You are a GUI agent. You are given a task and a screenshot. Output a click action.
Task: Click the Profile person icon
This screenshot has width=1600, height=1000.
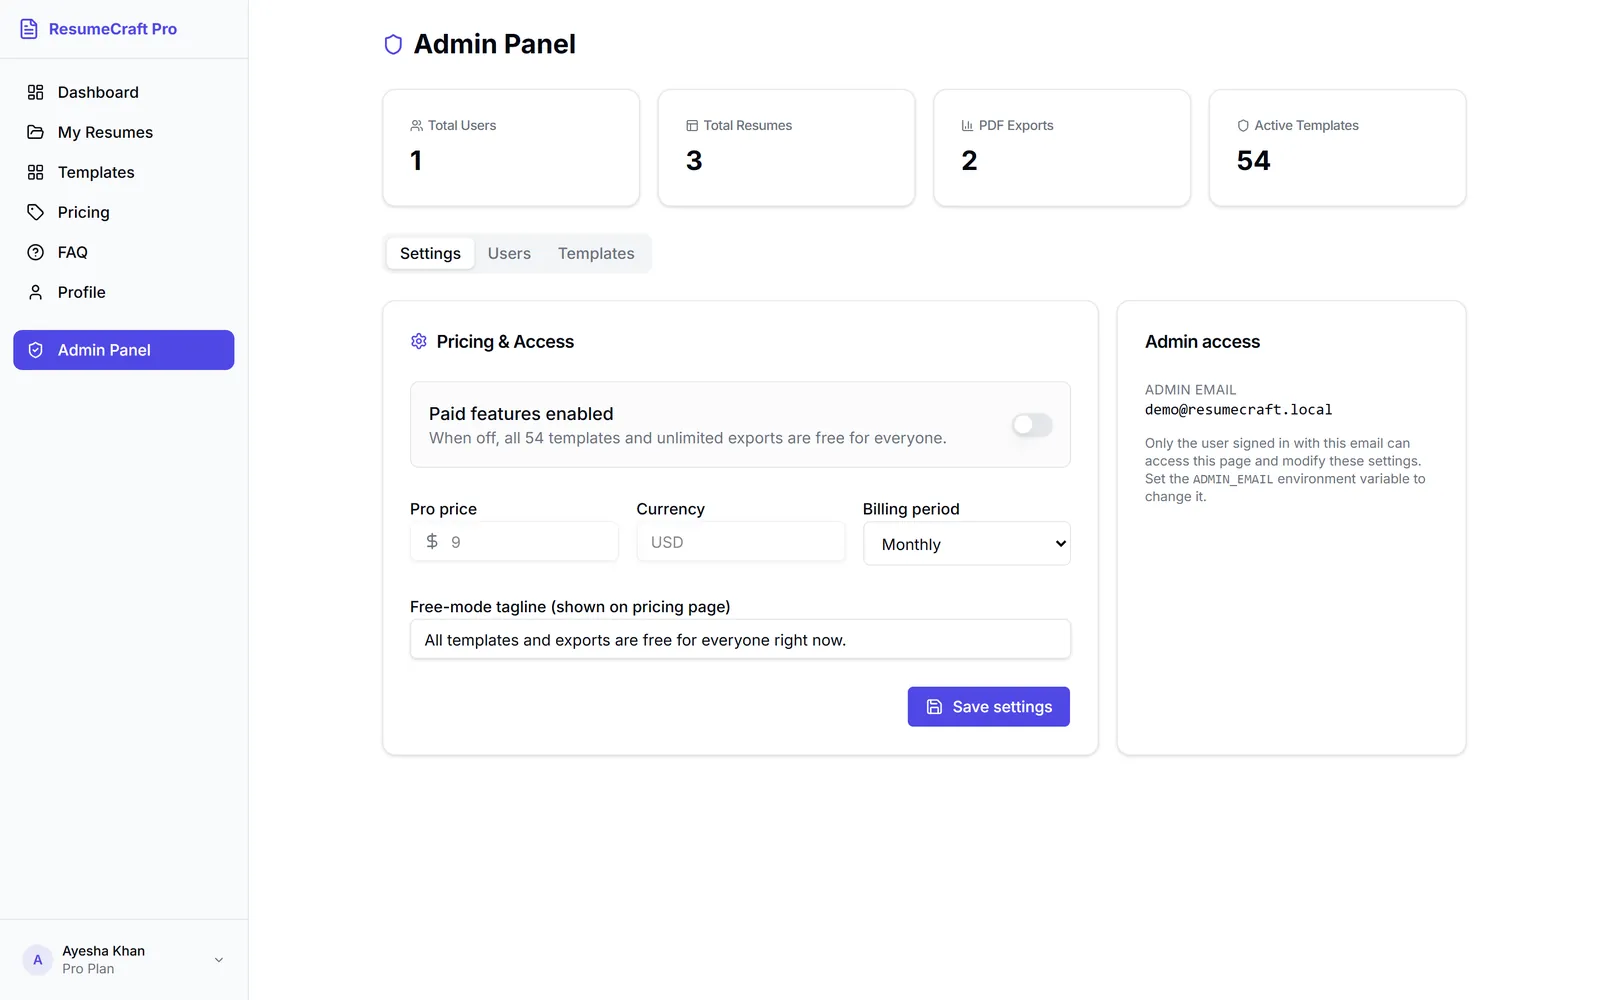(x=36, y=292)
